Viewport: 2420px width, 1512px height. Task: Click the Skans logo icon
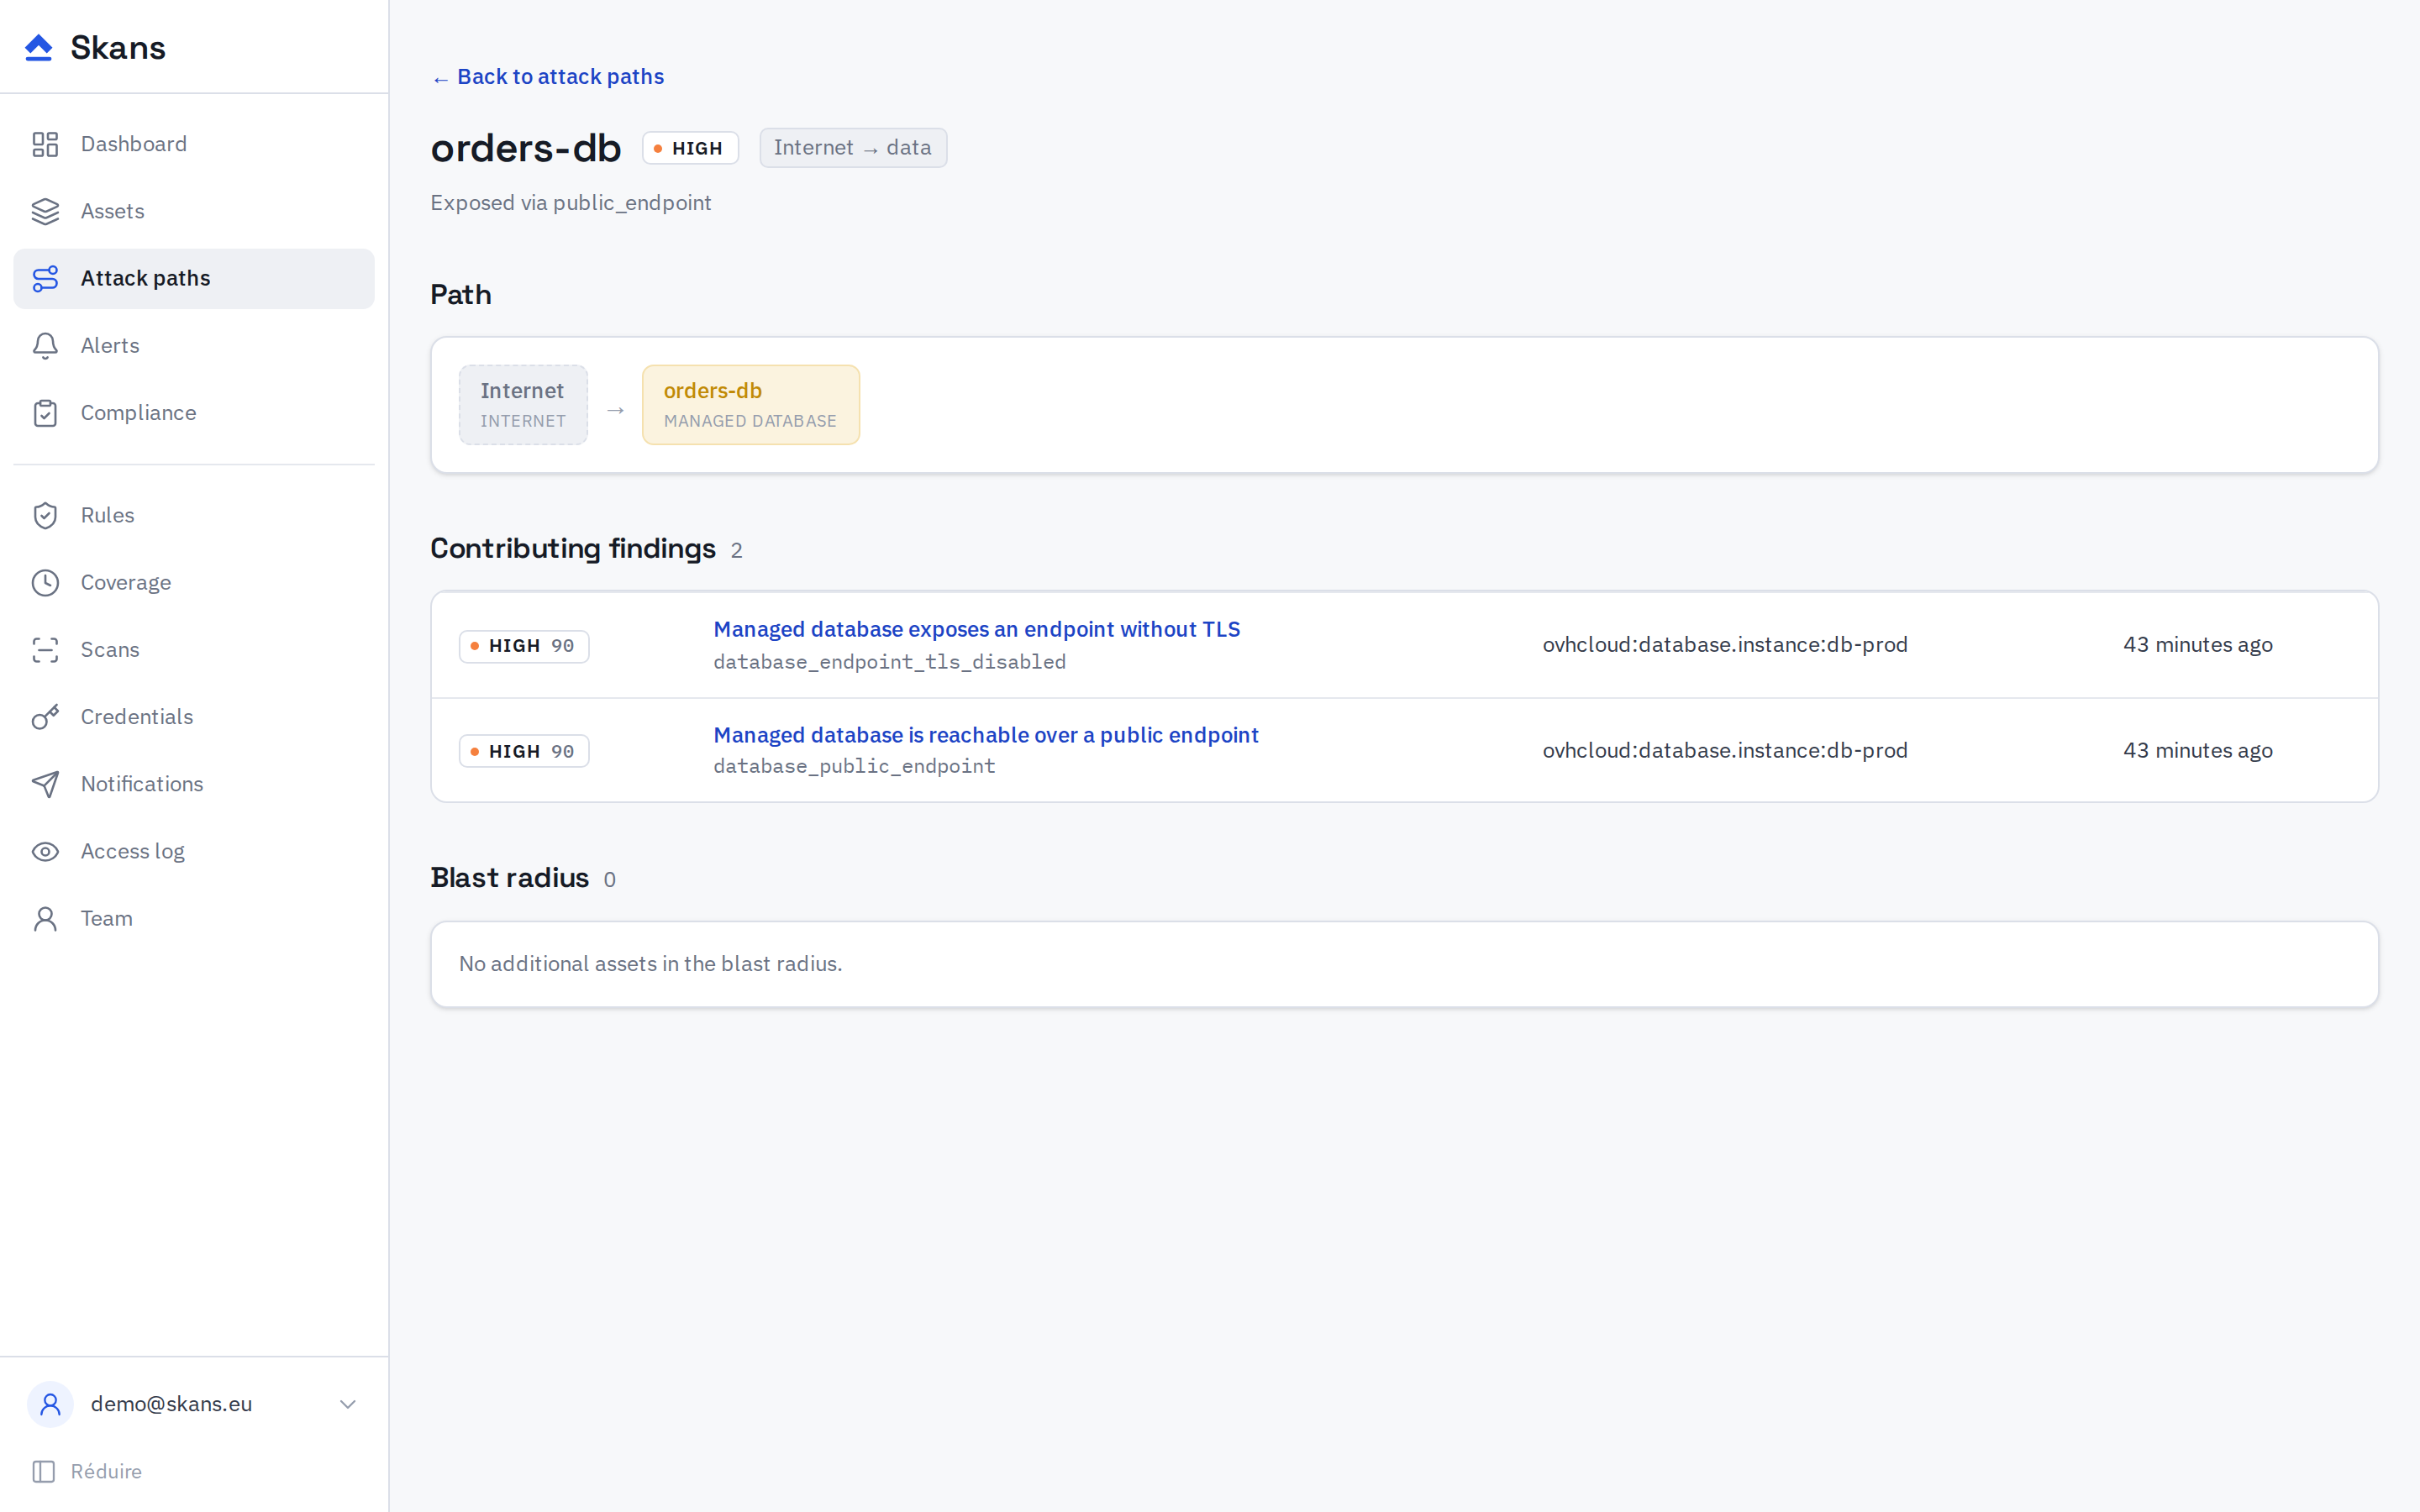(x=38, y=47)
